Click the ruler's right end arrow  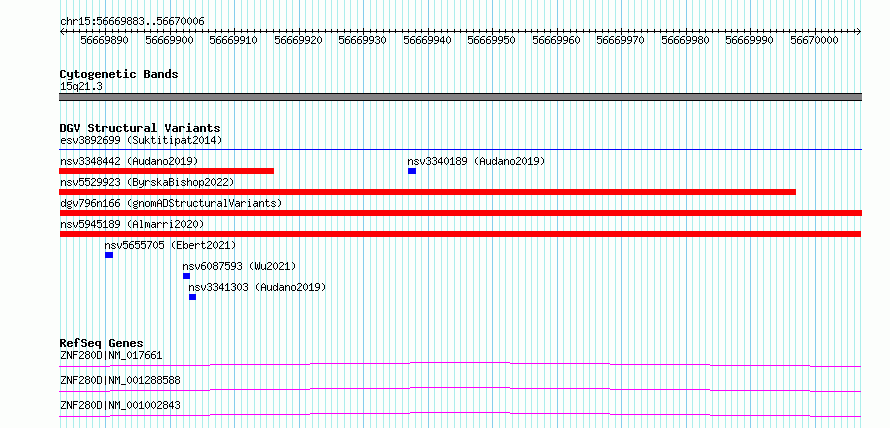pyautogui.click(x=859, y=32)
